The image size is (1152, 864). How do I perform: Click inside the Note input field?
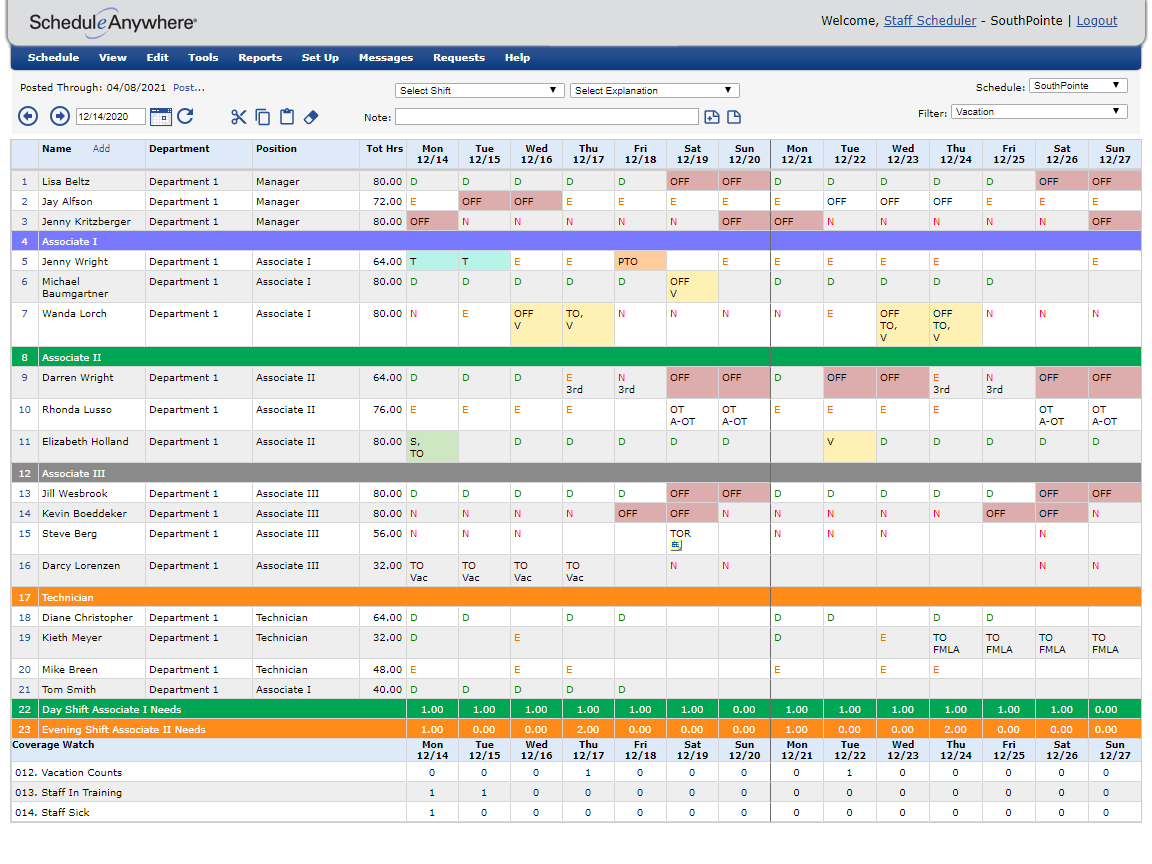point(546,117)
